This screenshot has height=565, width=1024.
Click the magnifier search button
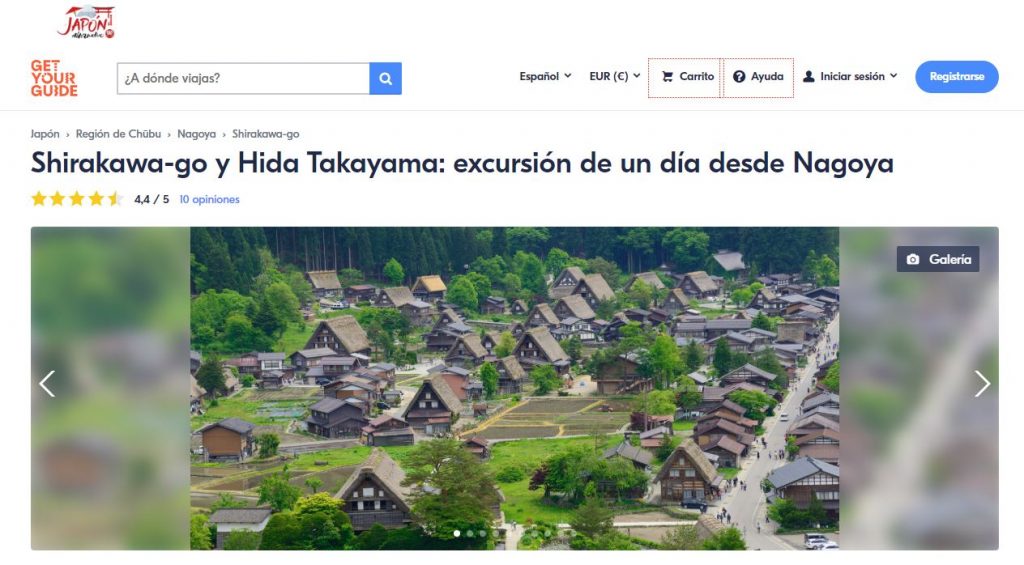(x=385, y=78)
